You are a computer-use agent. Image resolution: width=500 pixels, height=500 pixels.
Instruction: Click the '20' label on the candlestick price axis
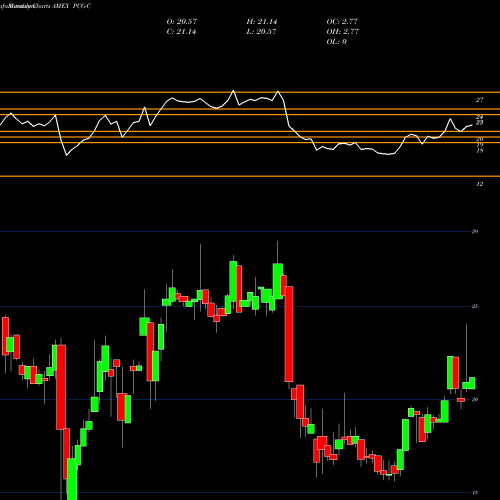pyautogui.click(x=475, y=399)
